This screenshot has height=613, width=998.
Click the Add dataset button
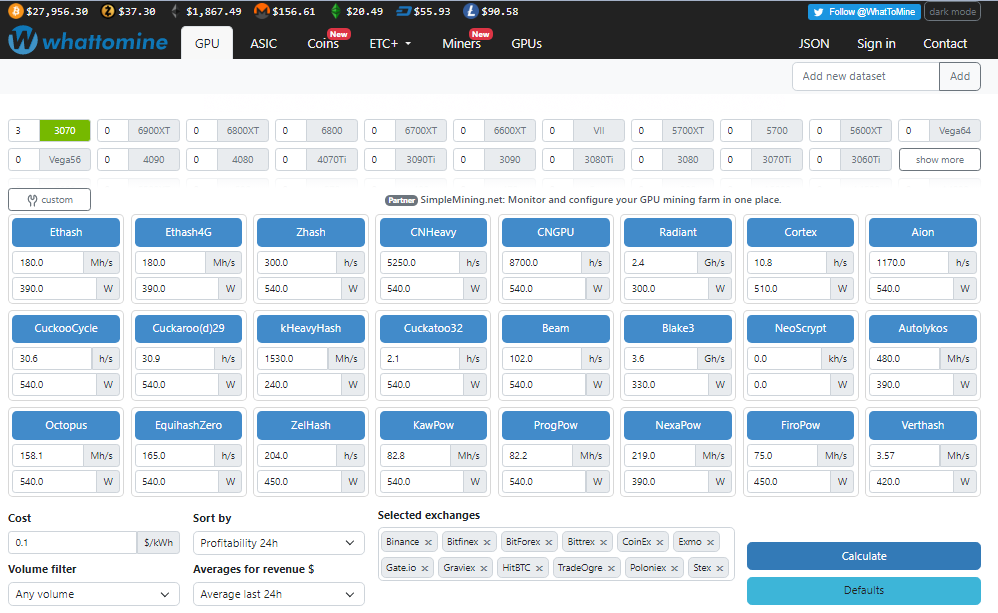(x=959, y=76)
